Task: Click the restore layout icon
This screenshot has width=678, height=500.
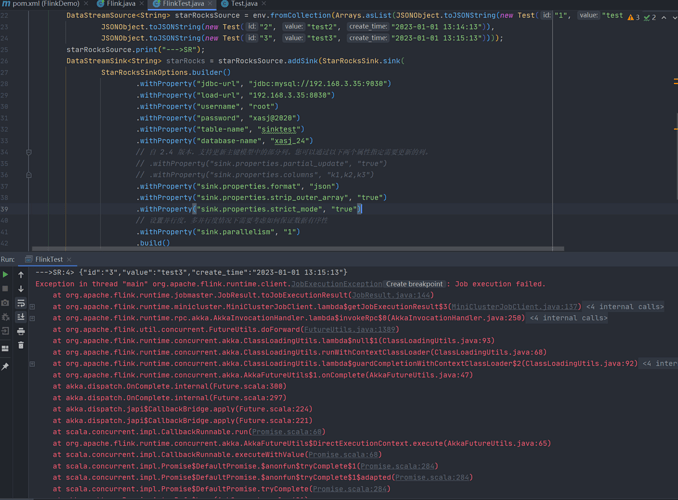Action: click(x=5, y=349)
